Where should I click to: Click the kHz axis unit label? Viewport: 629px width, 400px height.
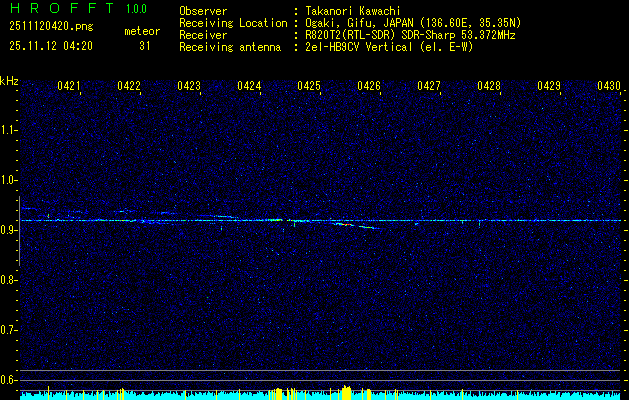click(x=9, y=81)
